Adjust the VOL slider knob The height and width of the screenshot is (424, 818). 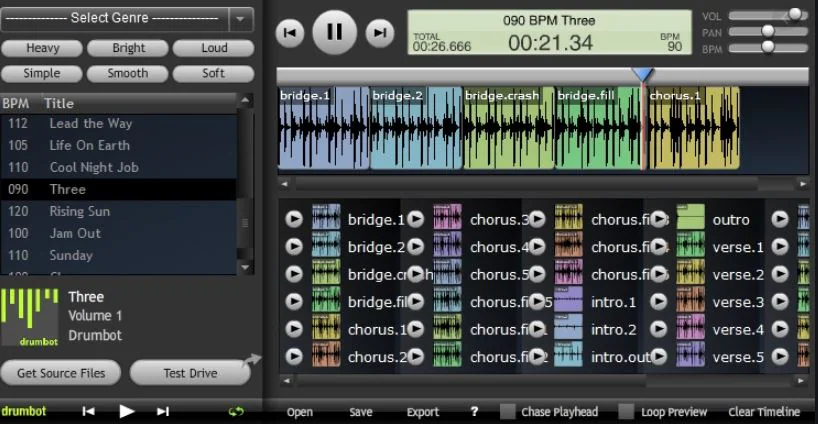795,15
